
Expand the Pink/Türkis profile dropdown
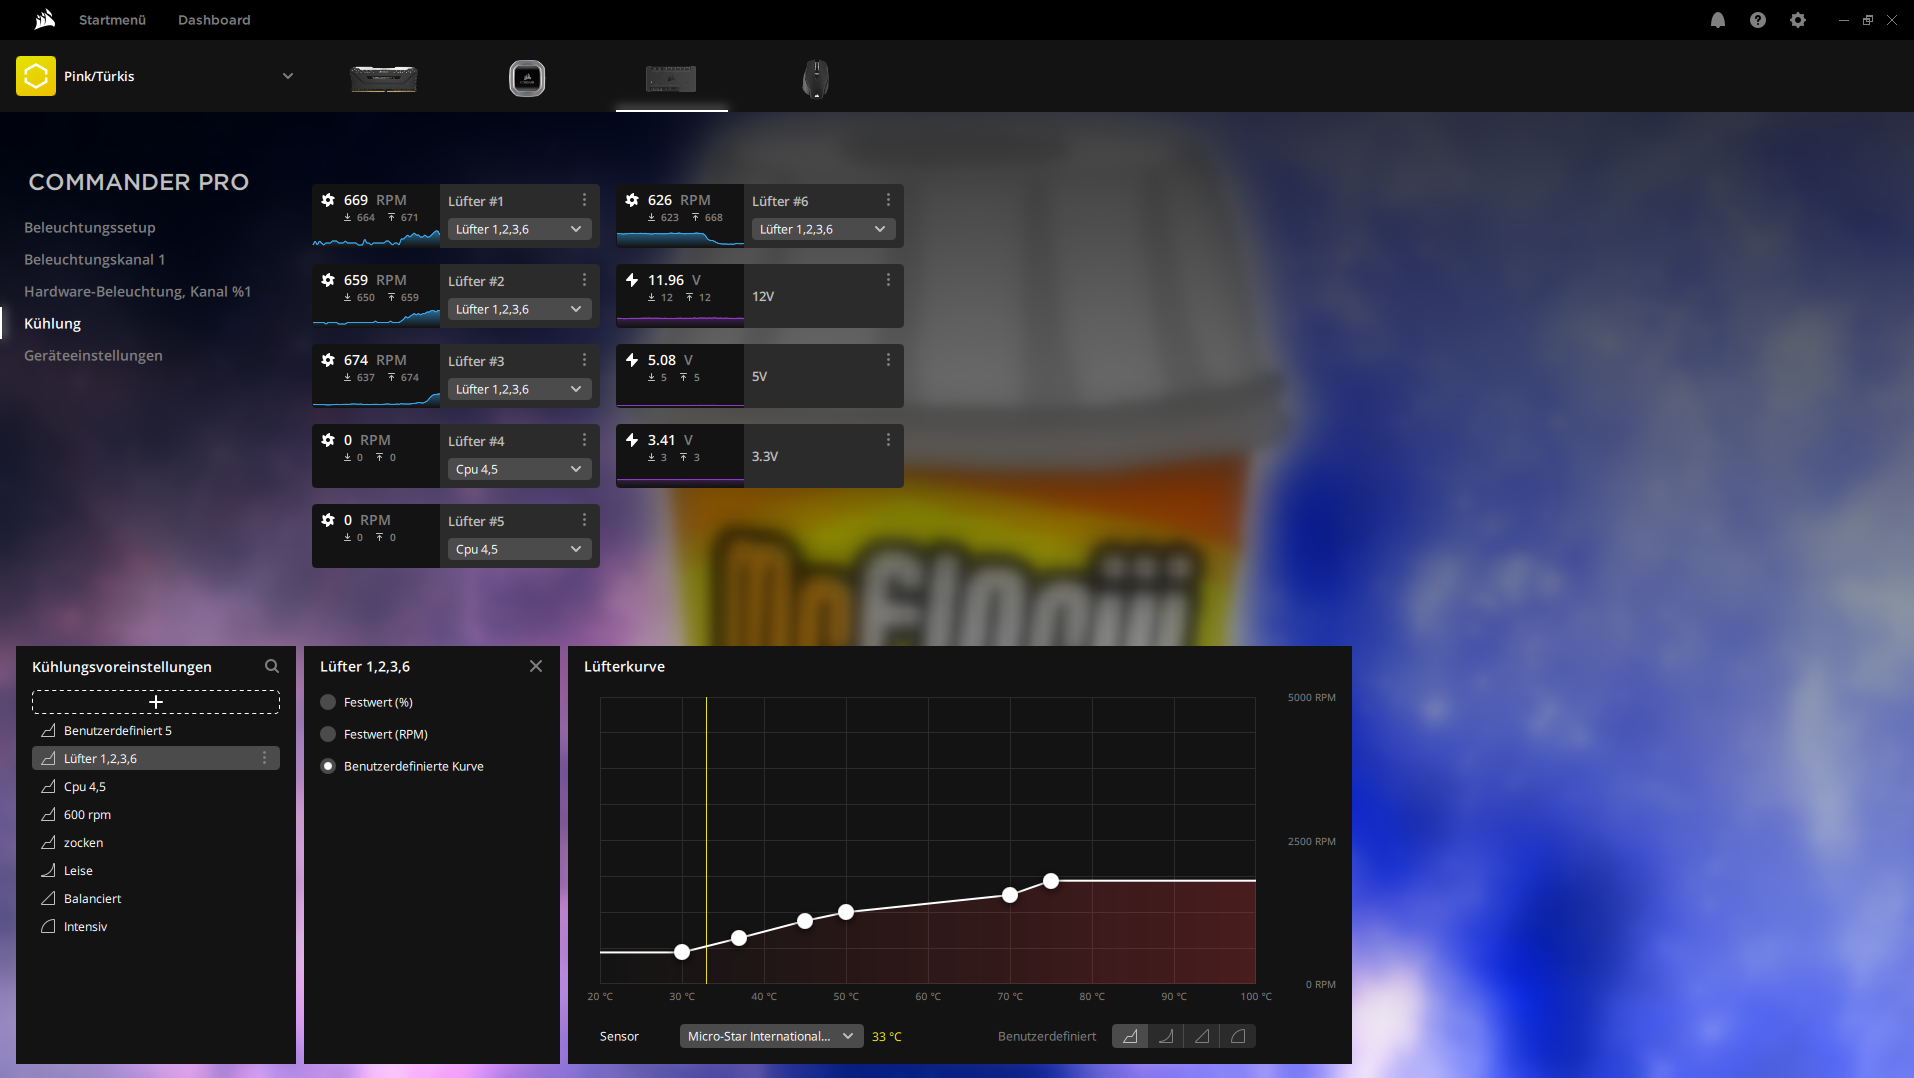(288, 76)
